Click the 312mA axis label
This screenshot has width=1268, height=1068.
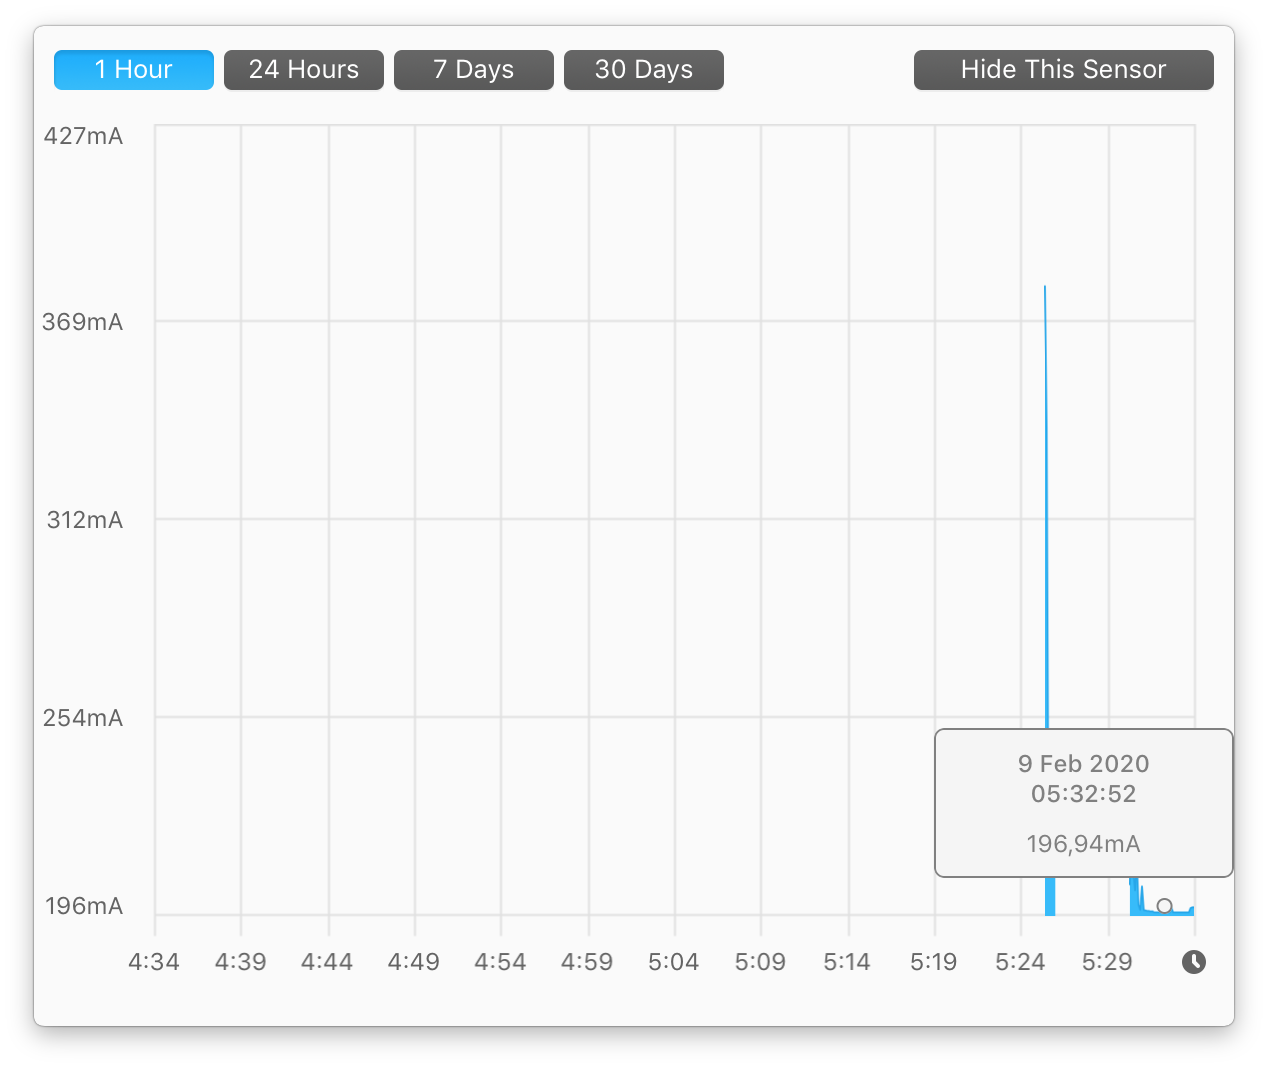pos(84,519)
